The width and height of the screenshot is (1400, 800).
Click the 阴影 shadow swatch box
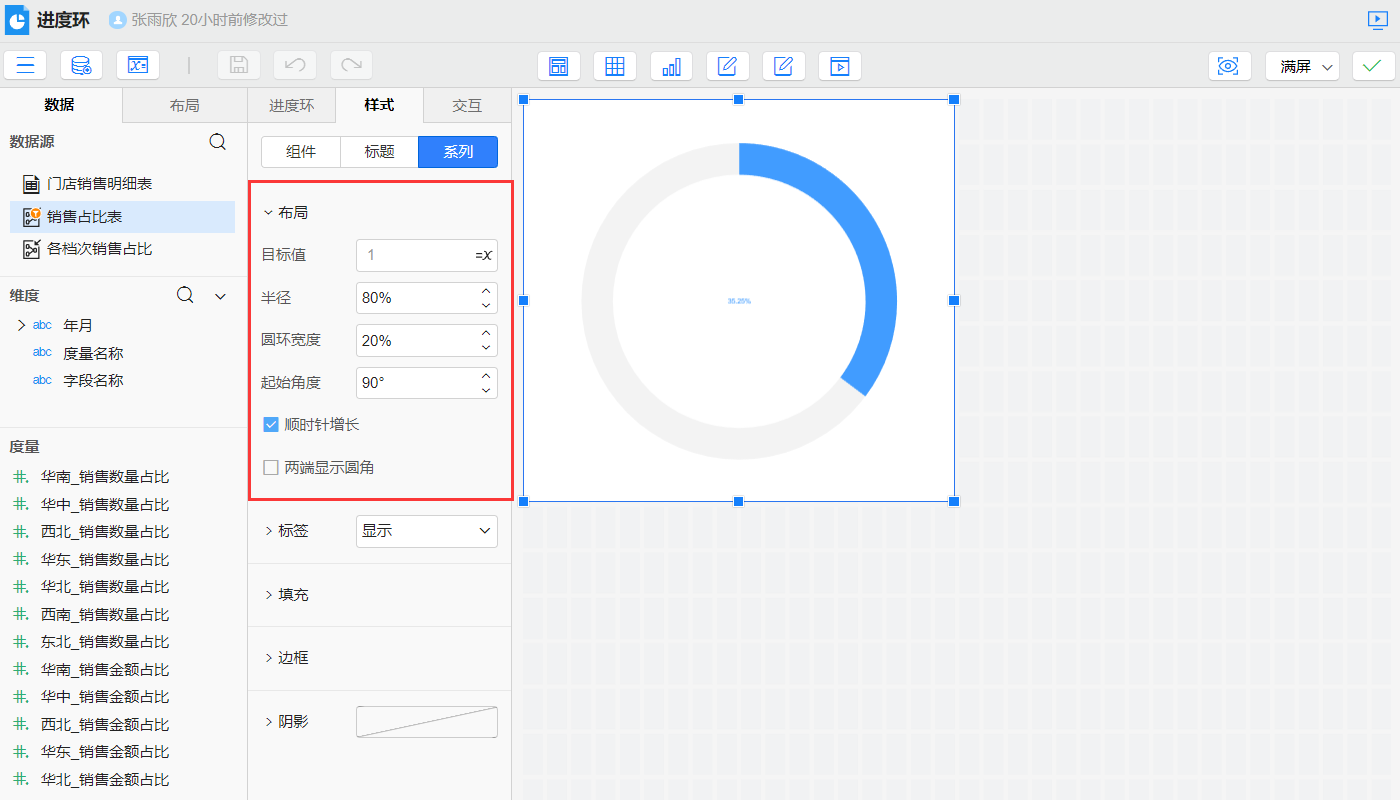click(426, 722)
